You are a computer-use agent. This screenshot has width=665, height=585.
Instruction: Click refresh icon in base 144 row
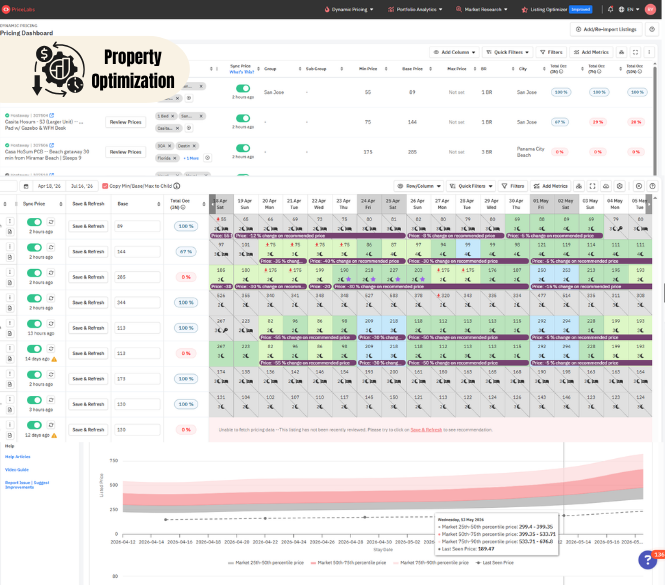pos(51,247)
